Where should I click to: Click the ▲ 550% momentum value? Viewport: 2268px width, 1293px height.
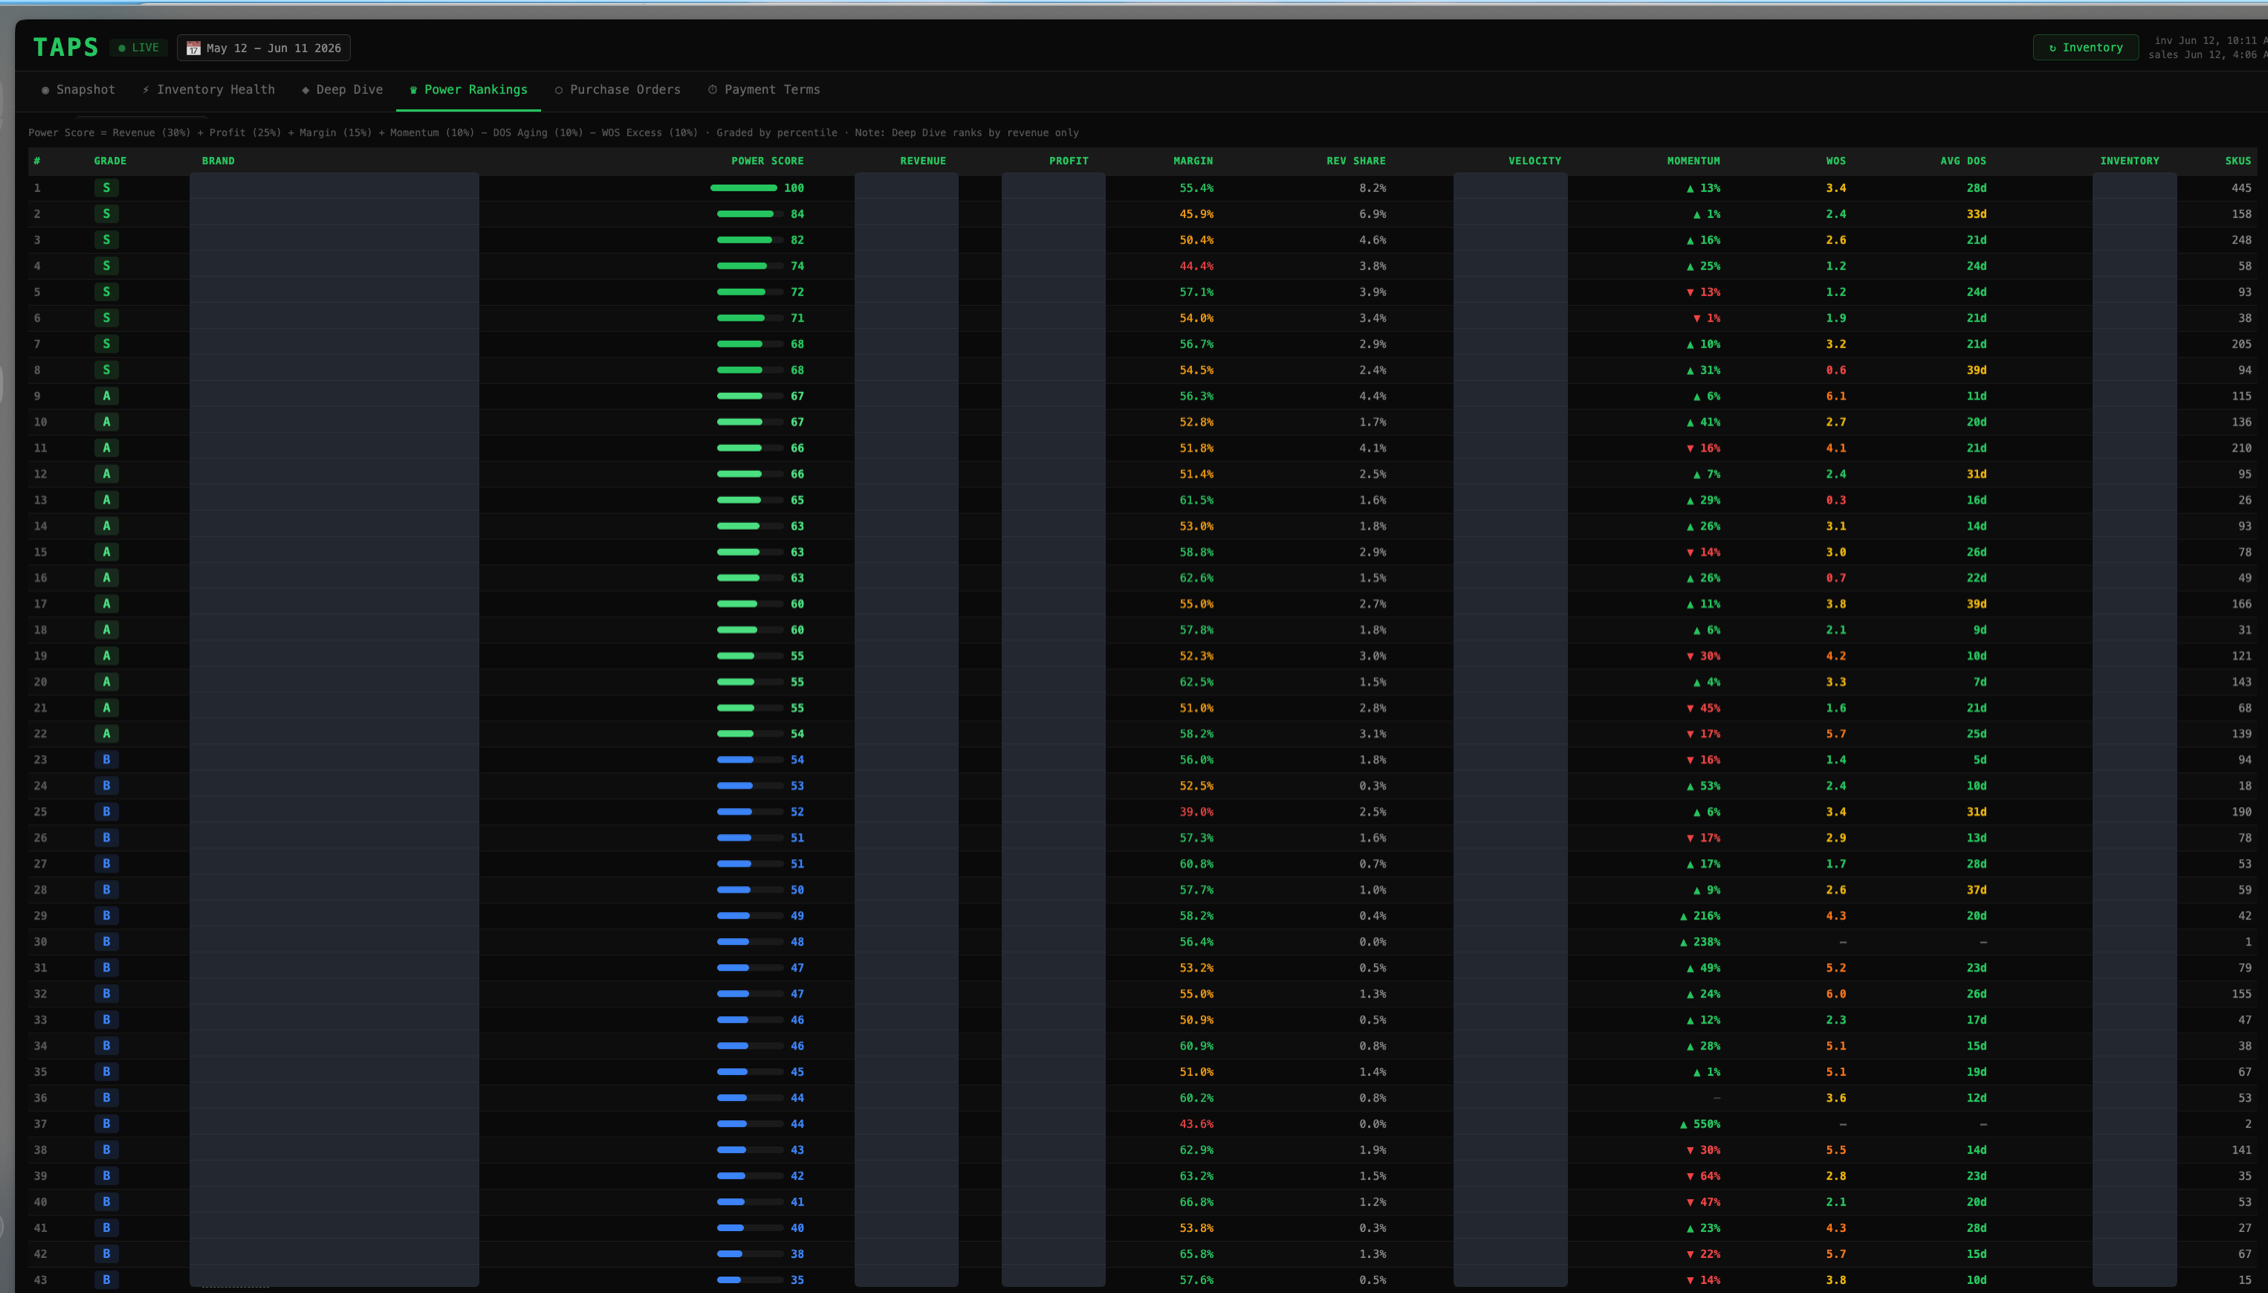1700,1124
